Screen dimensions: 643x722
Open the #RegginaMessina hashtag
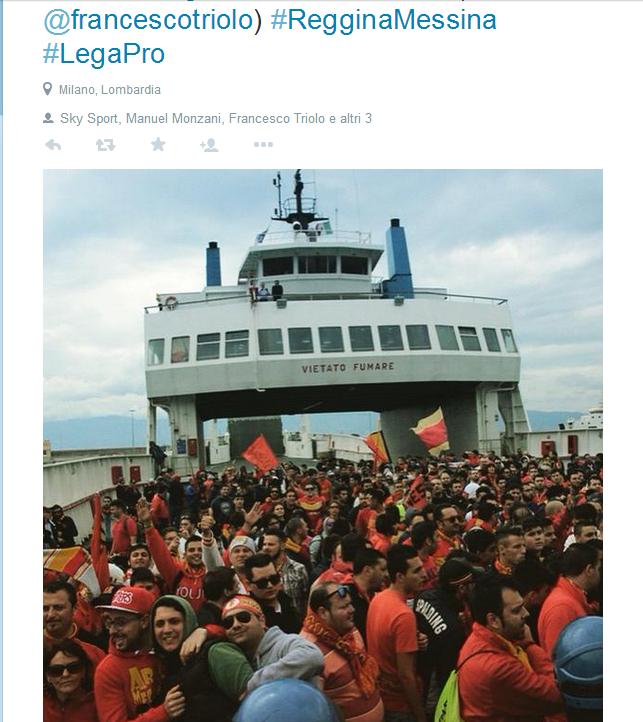pyautogui.click(x=384, y=20)
